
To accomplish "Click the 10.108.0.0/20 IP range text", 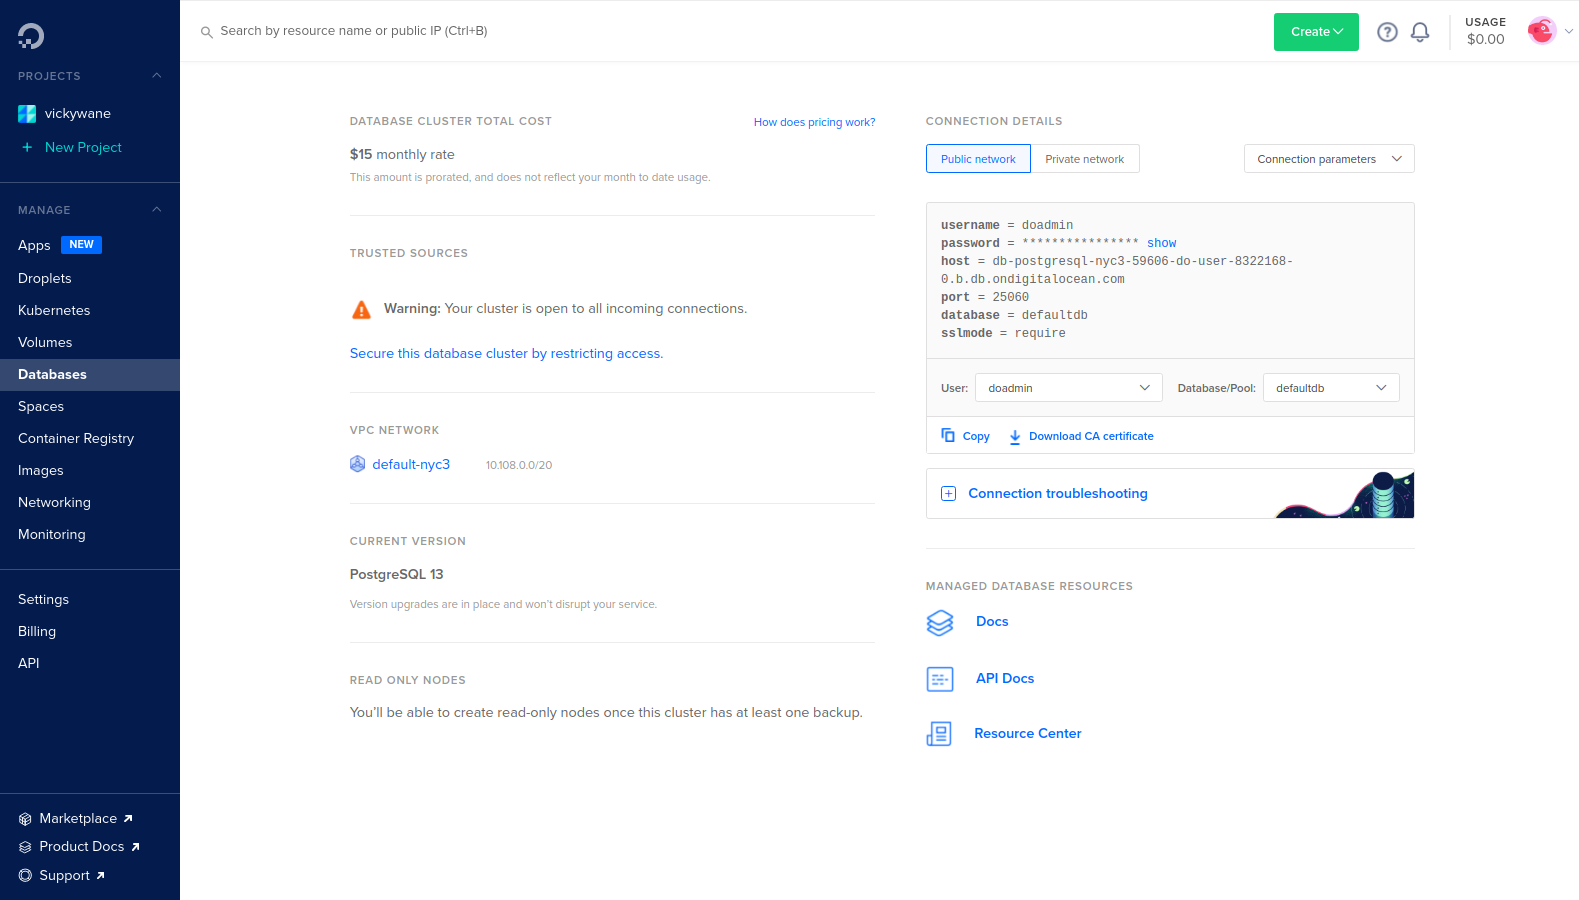I will [x=519, y=466].
